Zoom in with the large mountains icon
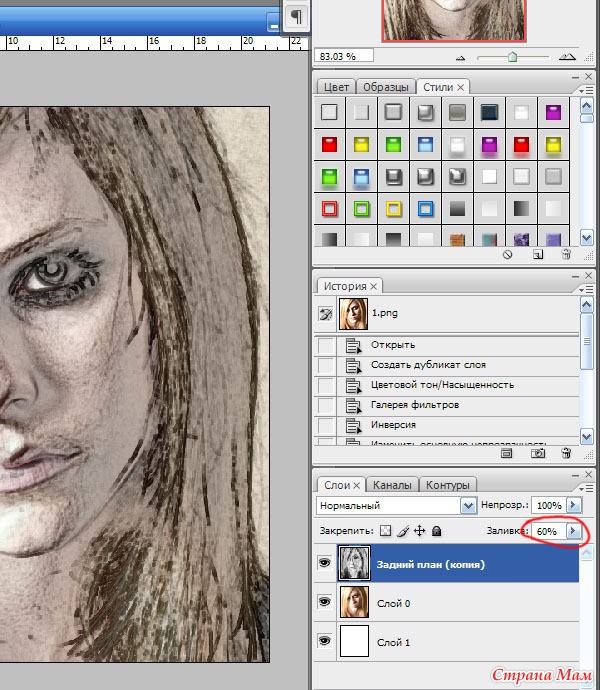This screenshot has width=600, height=690. [x=567, y=56]
